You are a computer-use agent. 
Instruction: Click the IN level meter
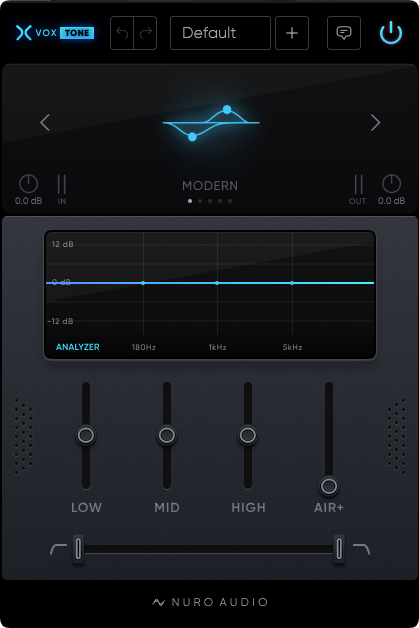pos(62,184)
